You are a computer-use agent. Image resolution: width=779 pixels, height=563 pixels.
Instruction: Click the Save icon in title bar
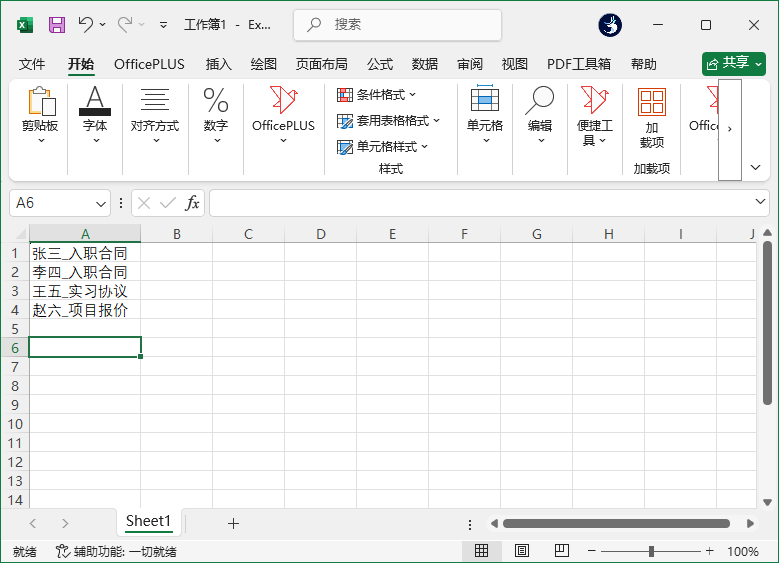(x=57, y=24)
